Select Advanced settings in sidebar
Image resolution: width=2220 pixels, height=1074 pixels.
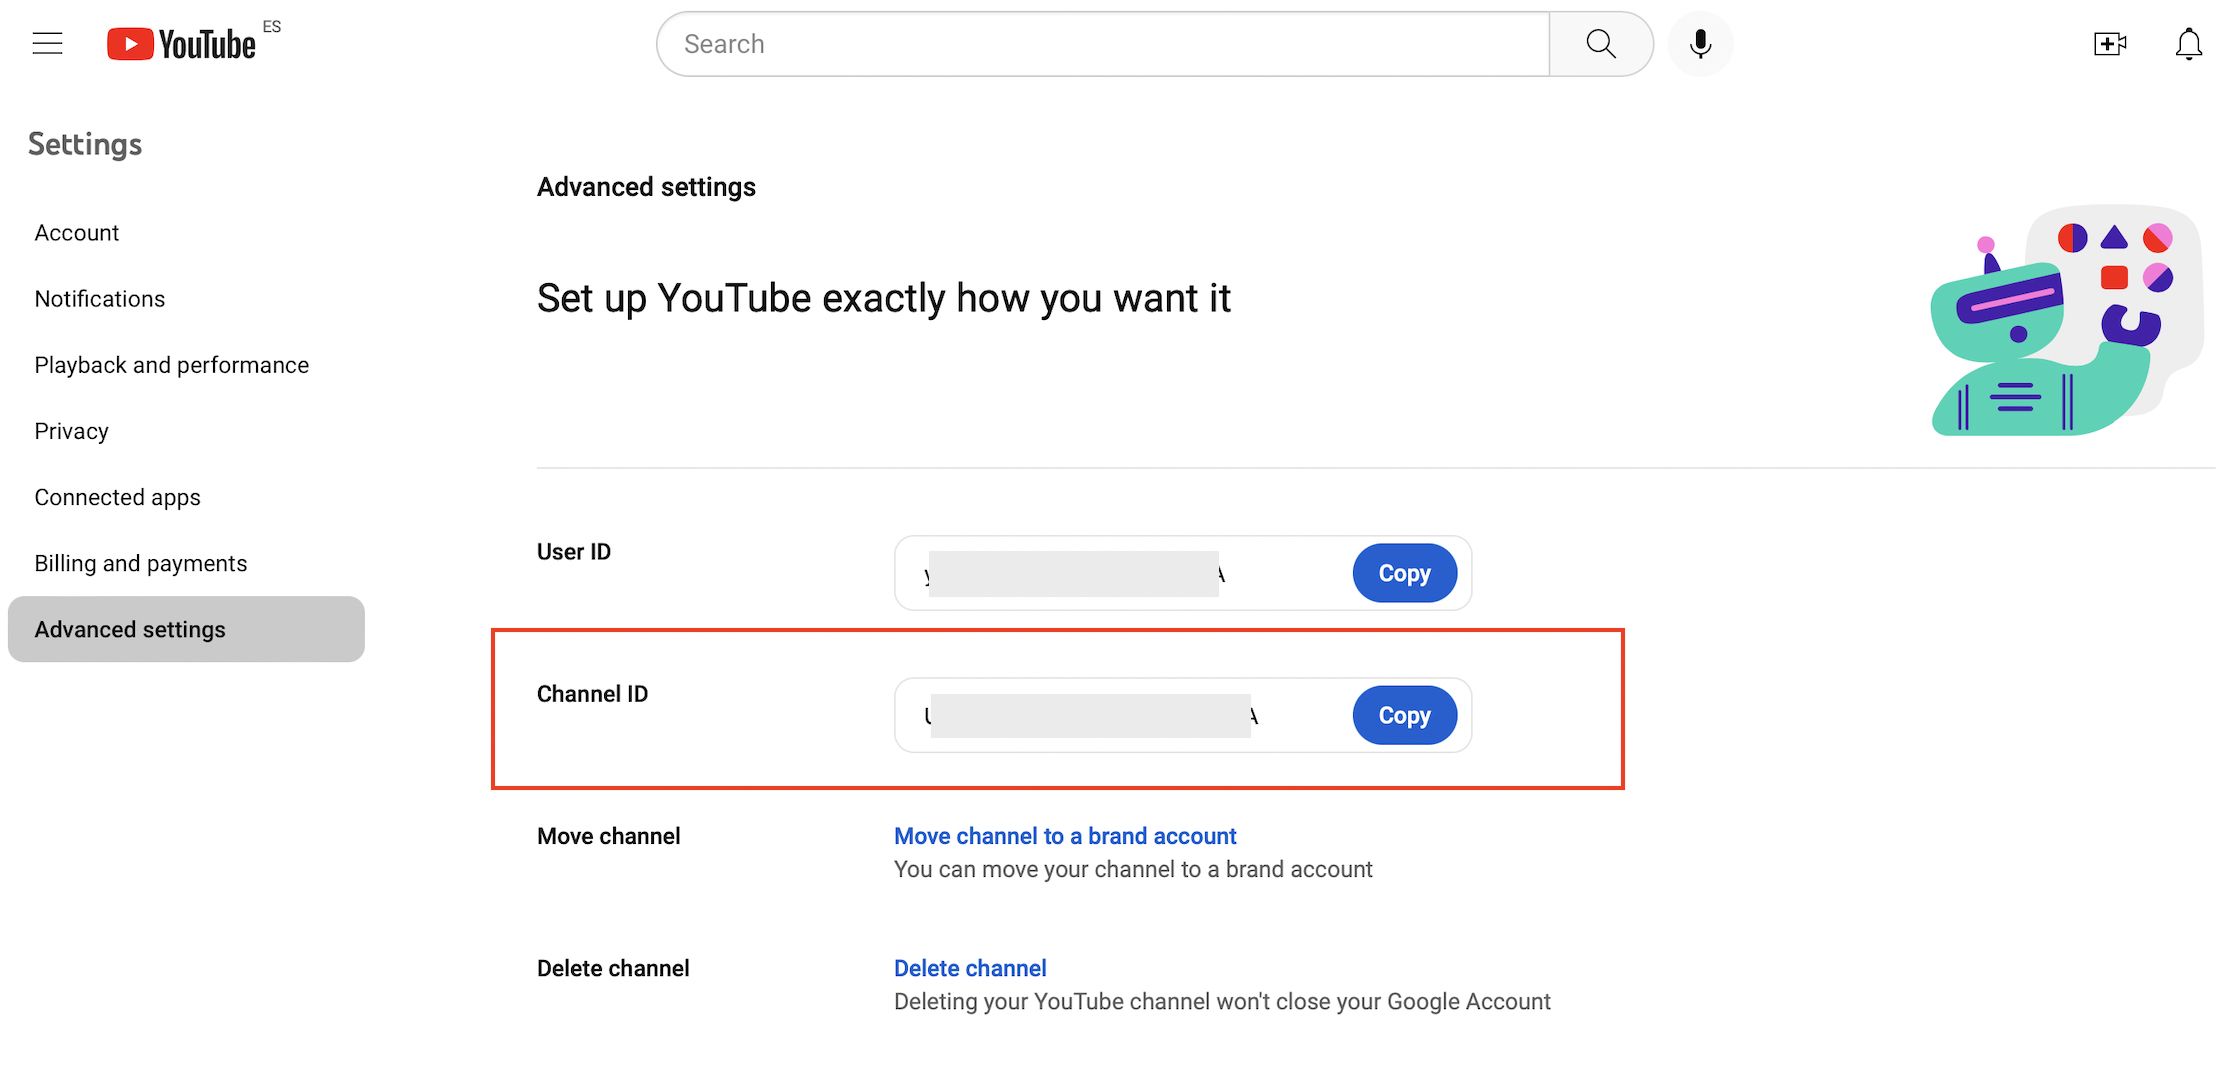[186, 629]
